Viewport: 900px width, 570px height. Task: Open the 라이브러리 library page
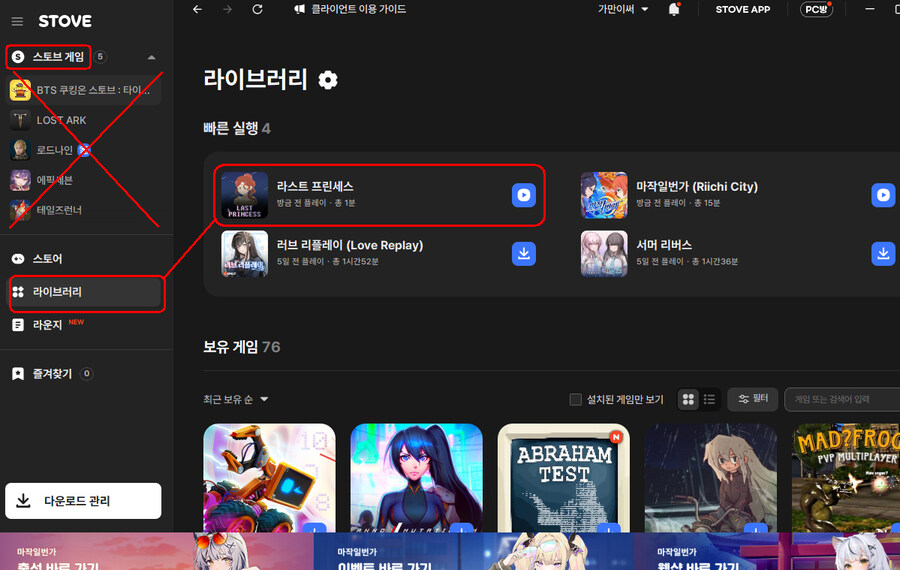84,292
